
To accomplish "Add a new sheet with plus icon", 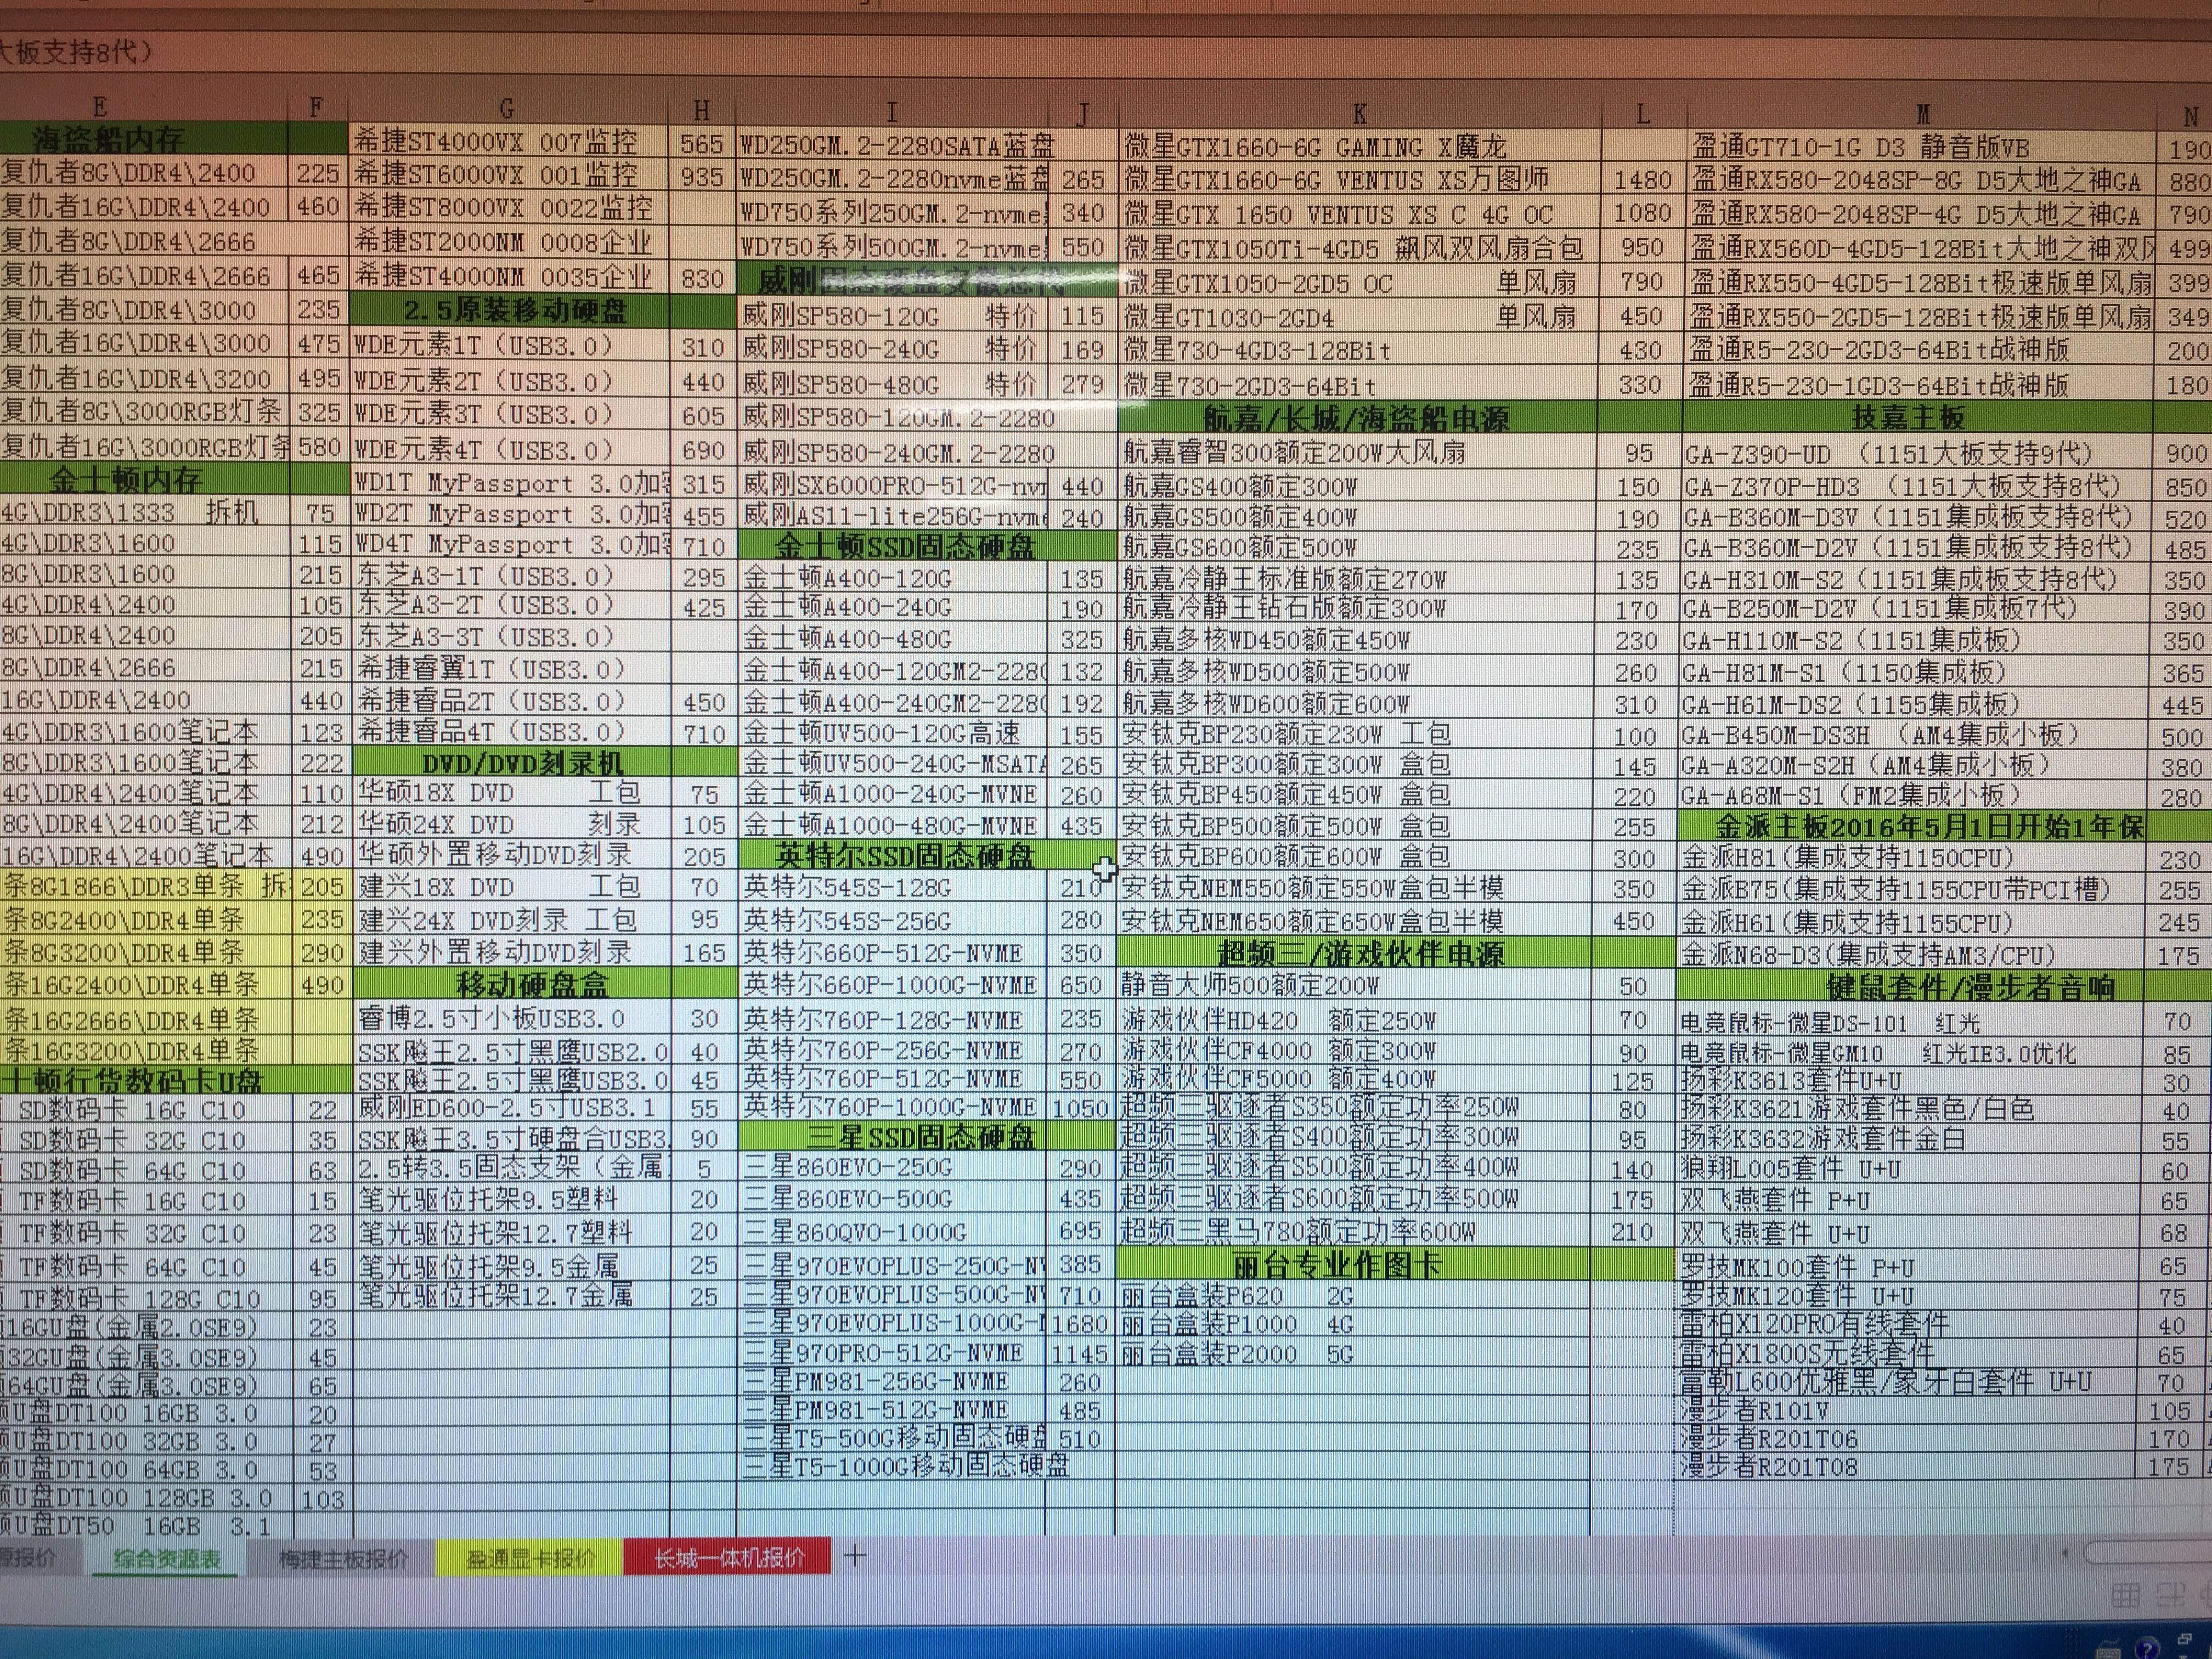I will tap(855, 1556).
